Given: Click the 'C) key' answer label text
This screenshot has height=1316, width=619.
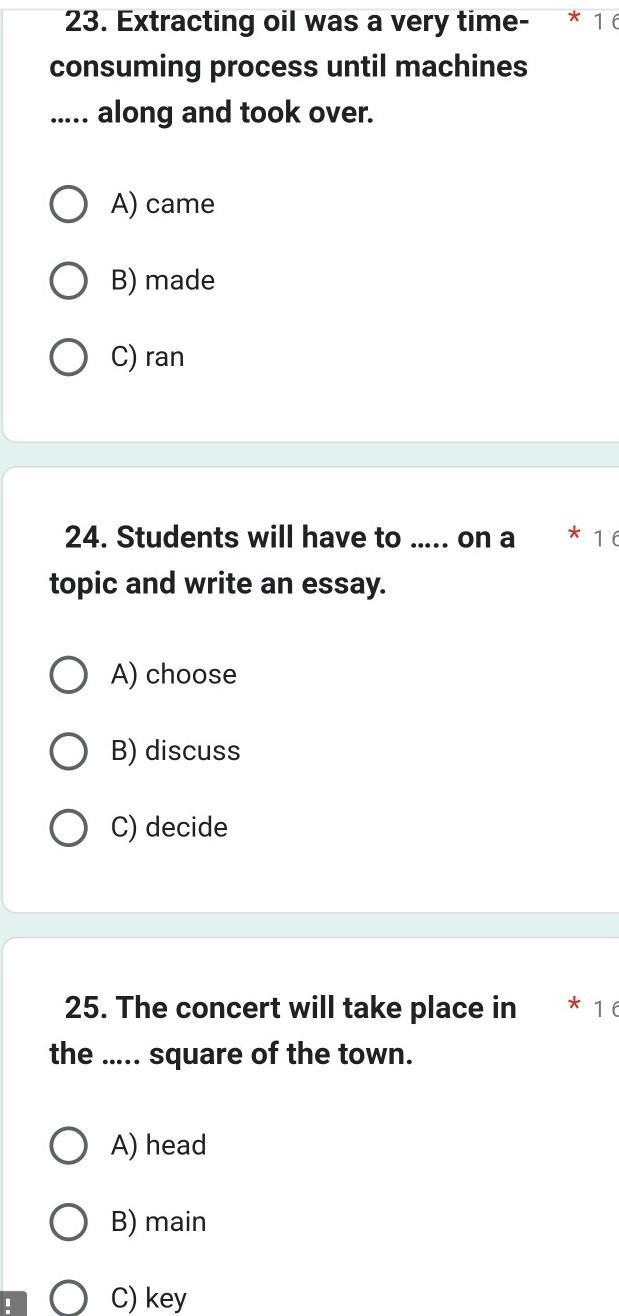Looking at the screenshot, I should [149, 1299].
